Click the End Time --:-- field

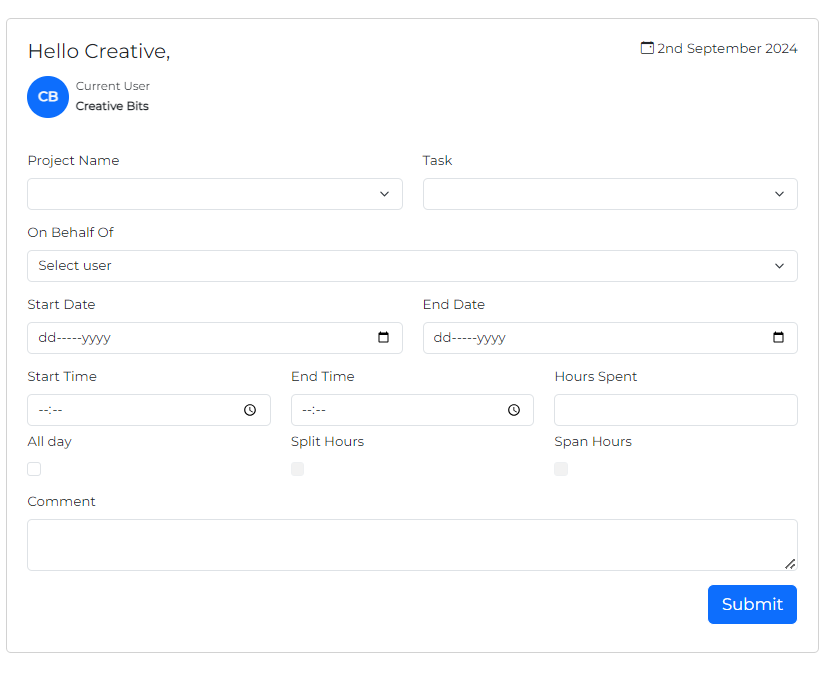[412, 410]
